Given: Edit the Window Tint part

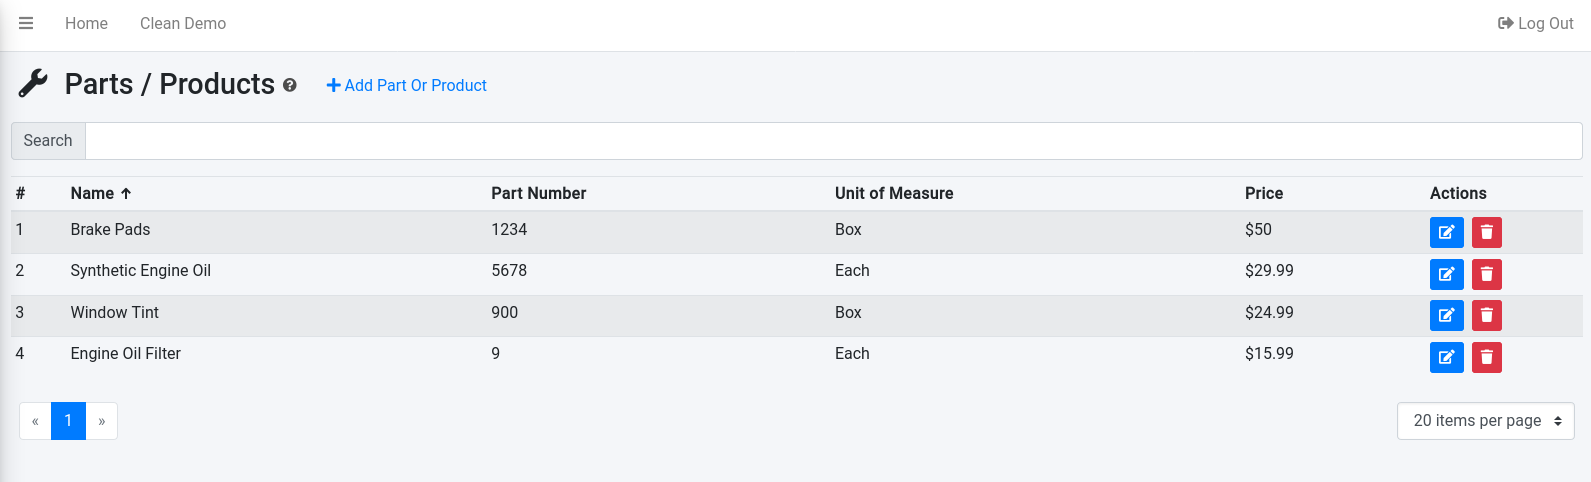Looking at the screenshot, I should coord(1446,315).
